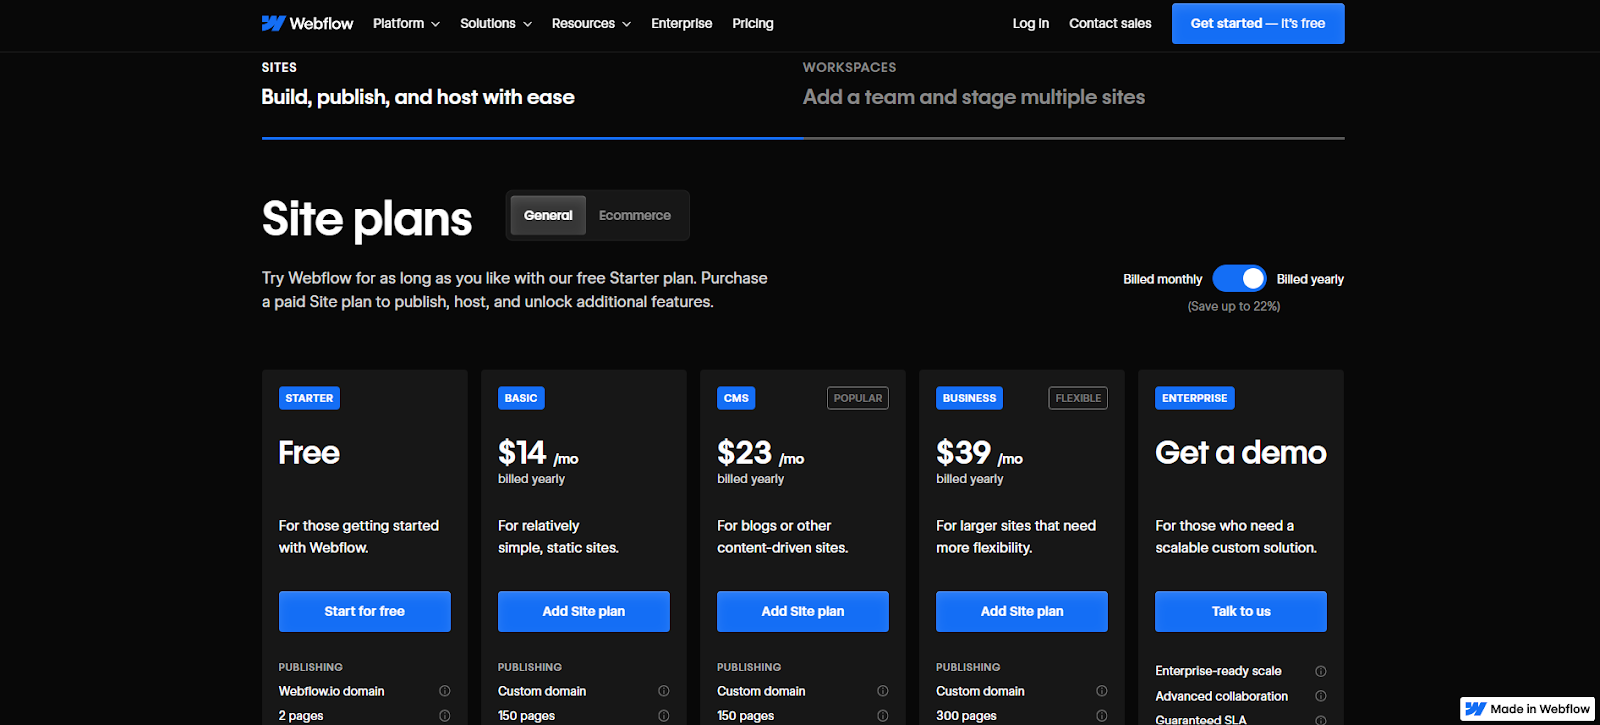Open the Solutions dropdown
The image size is (1600, 725).
pos(496,23)
